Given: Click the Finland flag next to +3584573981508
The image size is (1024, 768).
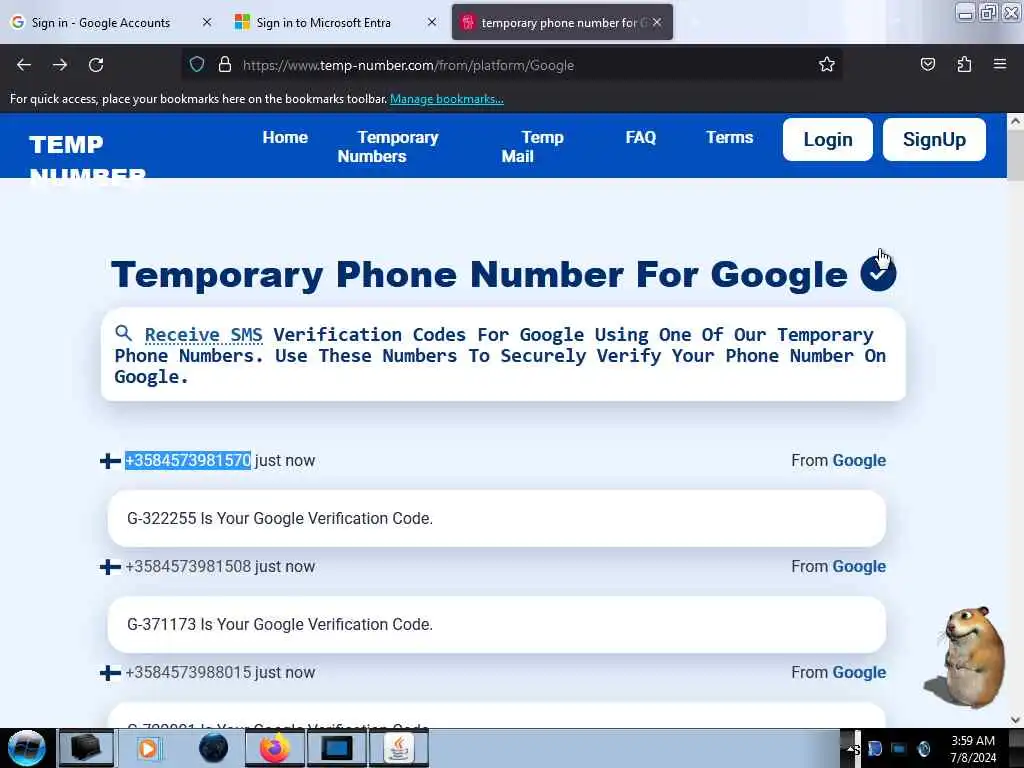Looking at the screenshot, I should point(110,567).
